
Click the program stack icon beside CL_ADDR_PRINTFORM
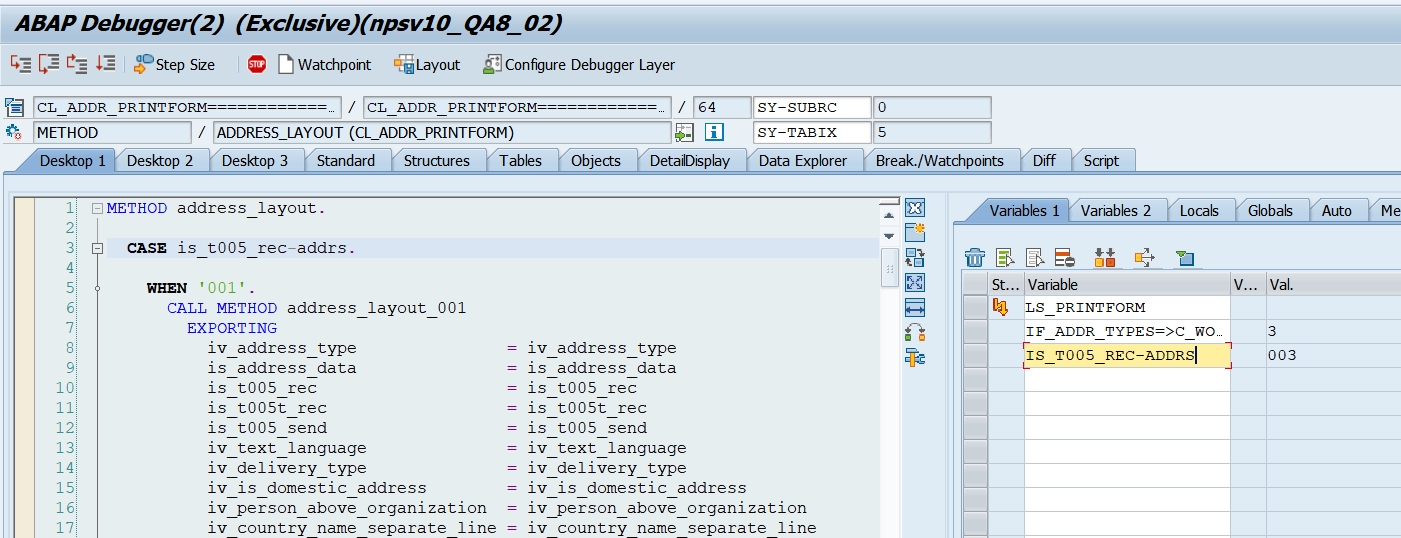click(x=14, y=107)
